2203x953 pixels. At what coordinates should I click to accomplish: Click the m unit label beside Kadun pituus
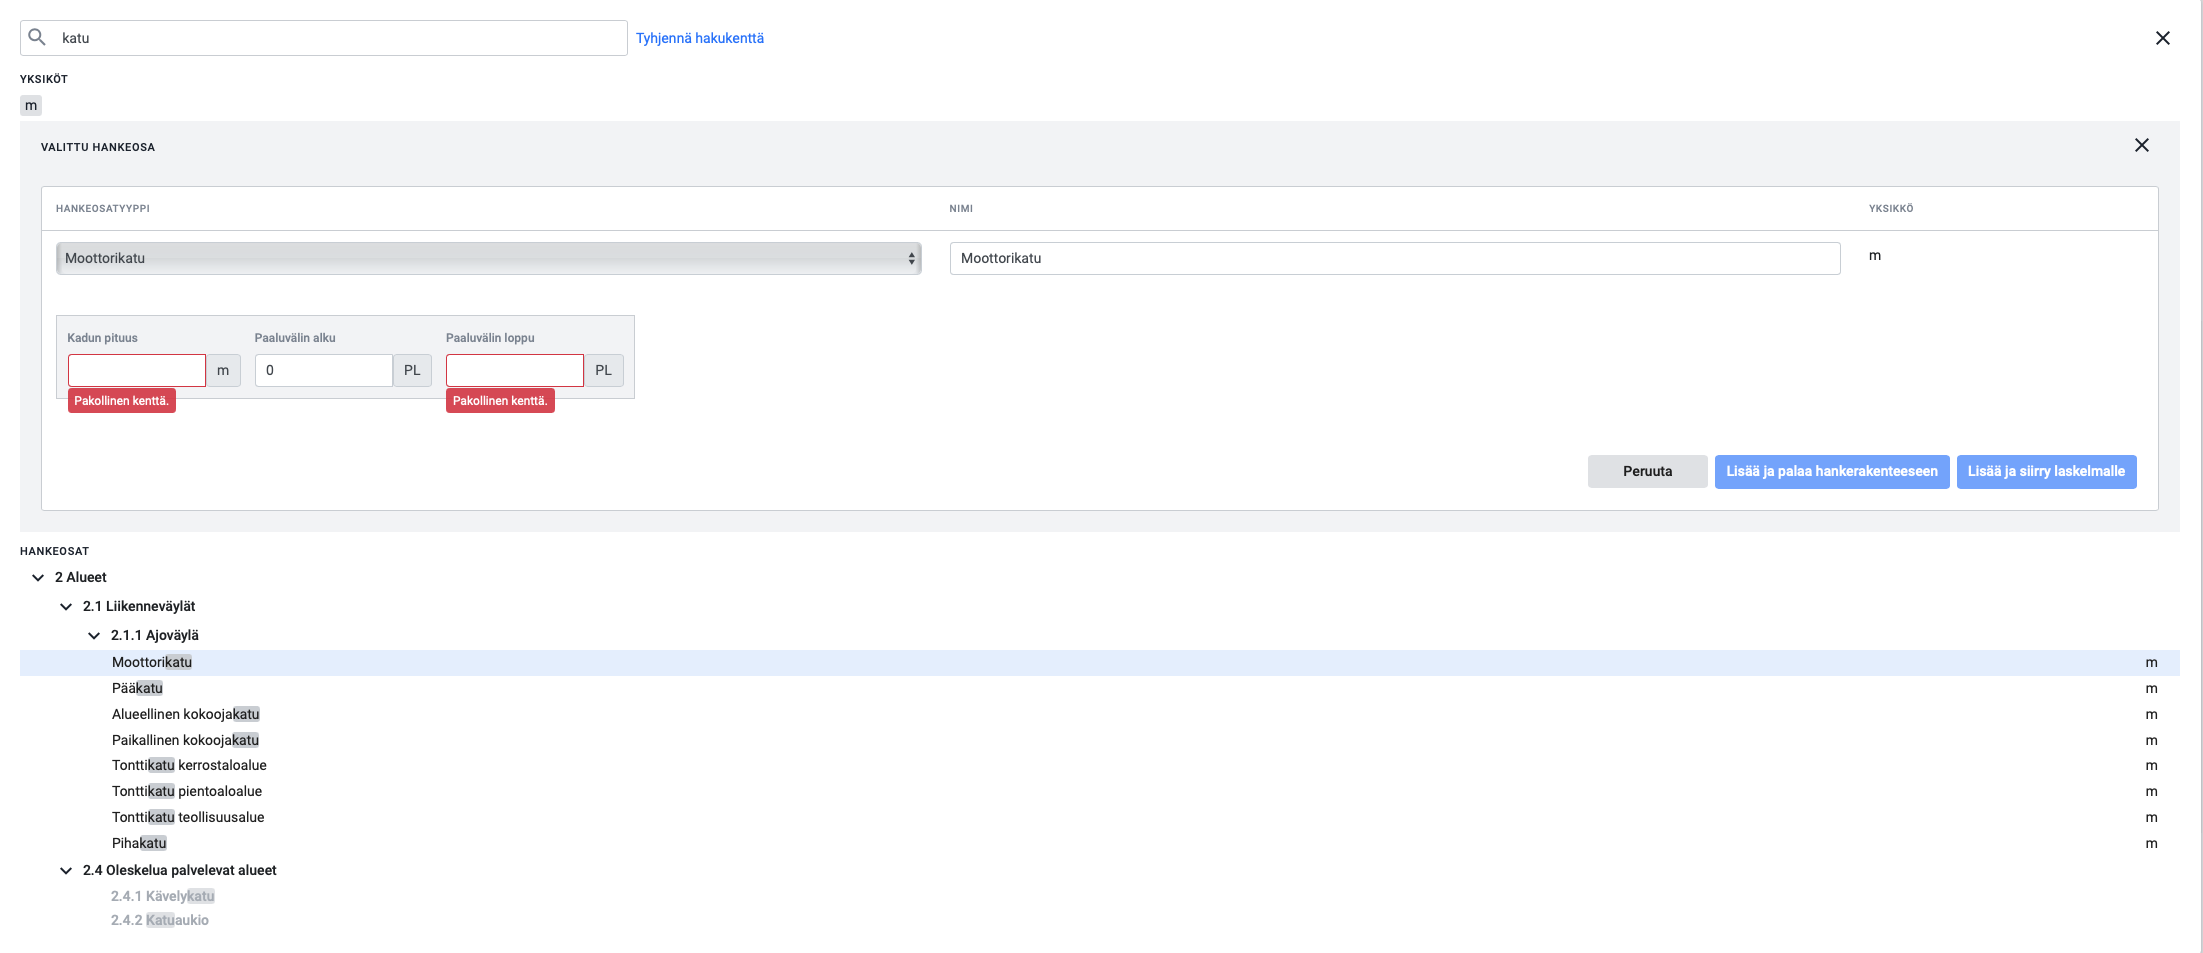pos(223,370)
